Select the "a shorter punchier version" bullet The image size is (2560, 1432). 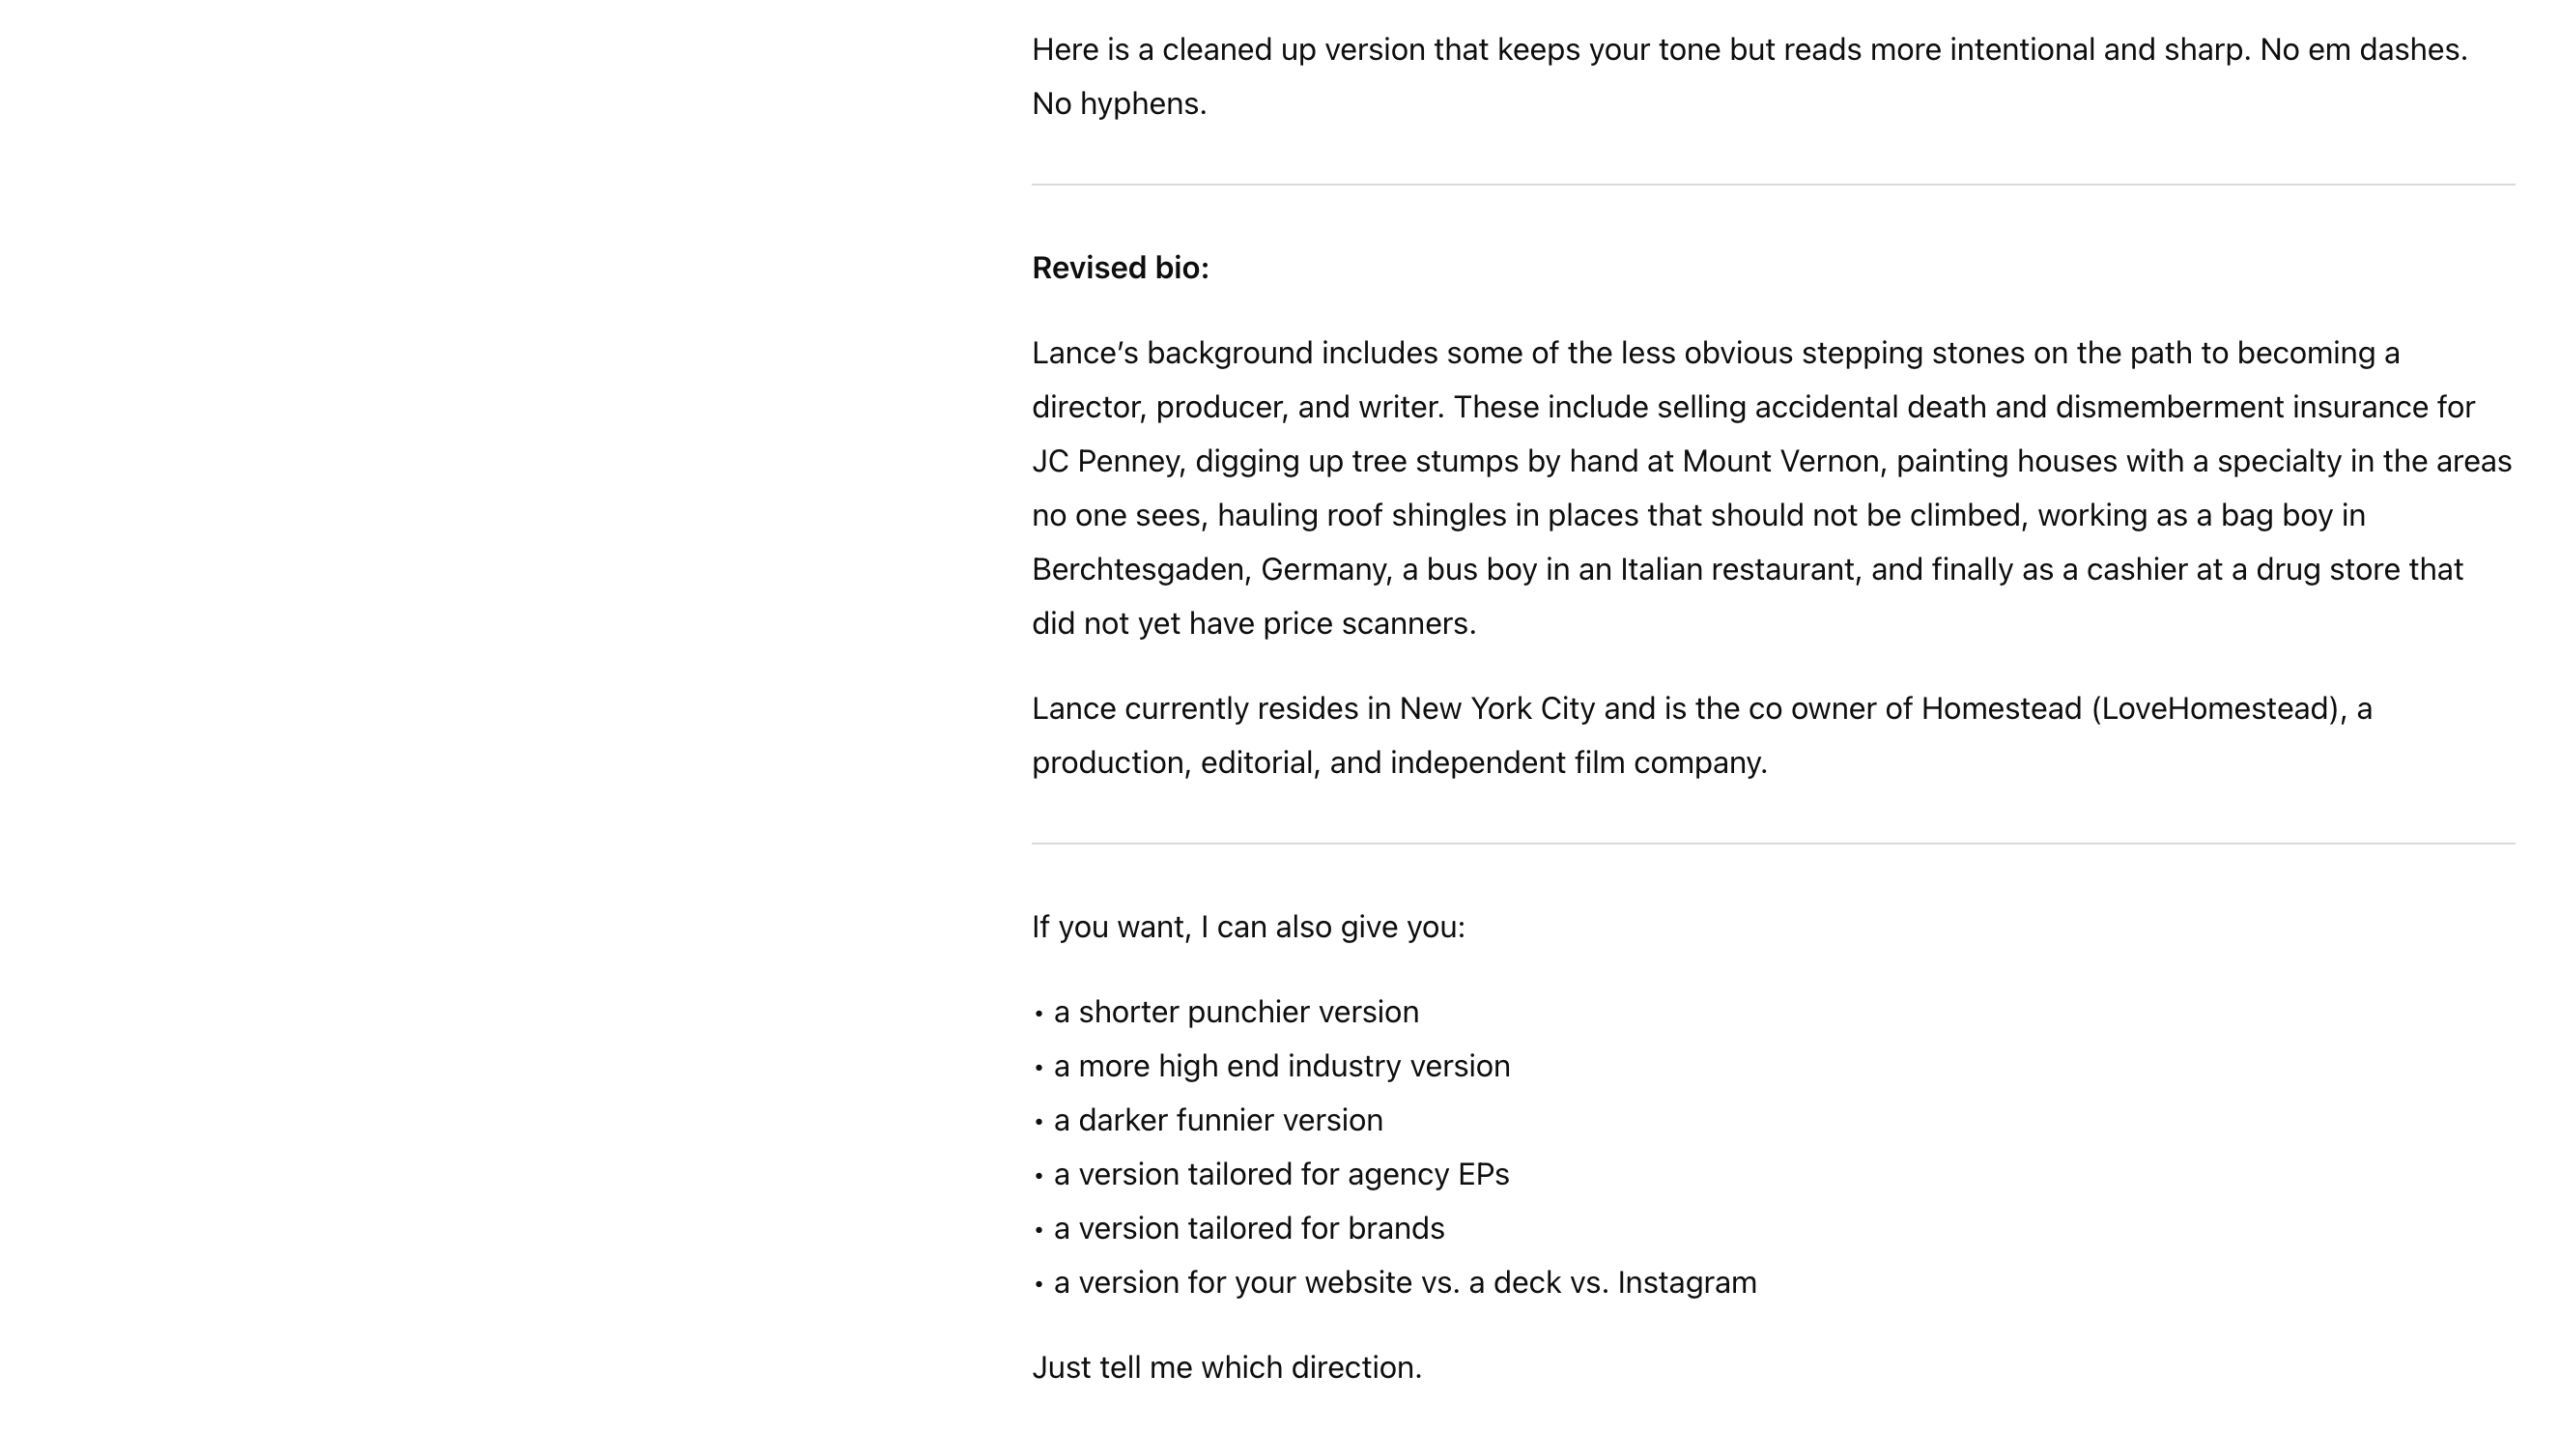tap(1236, 1012)
